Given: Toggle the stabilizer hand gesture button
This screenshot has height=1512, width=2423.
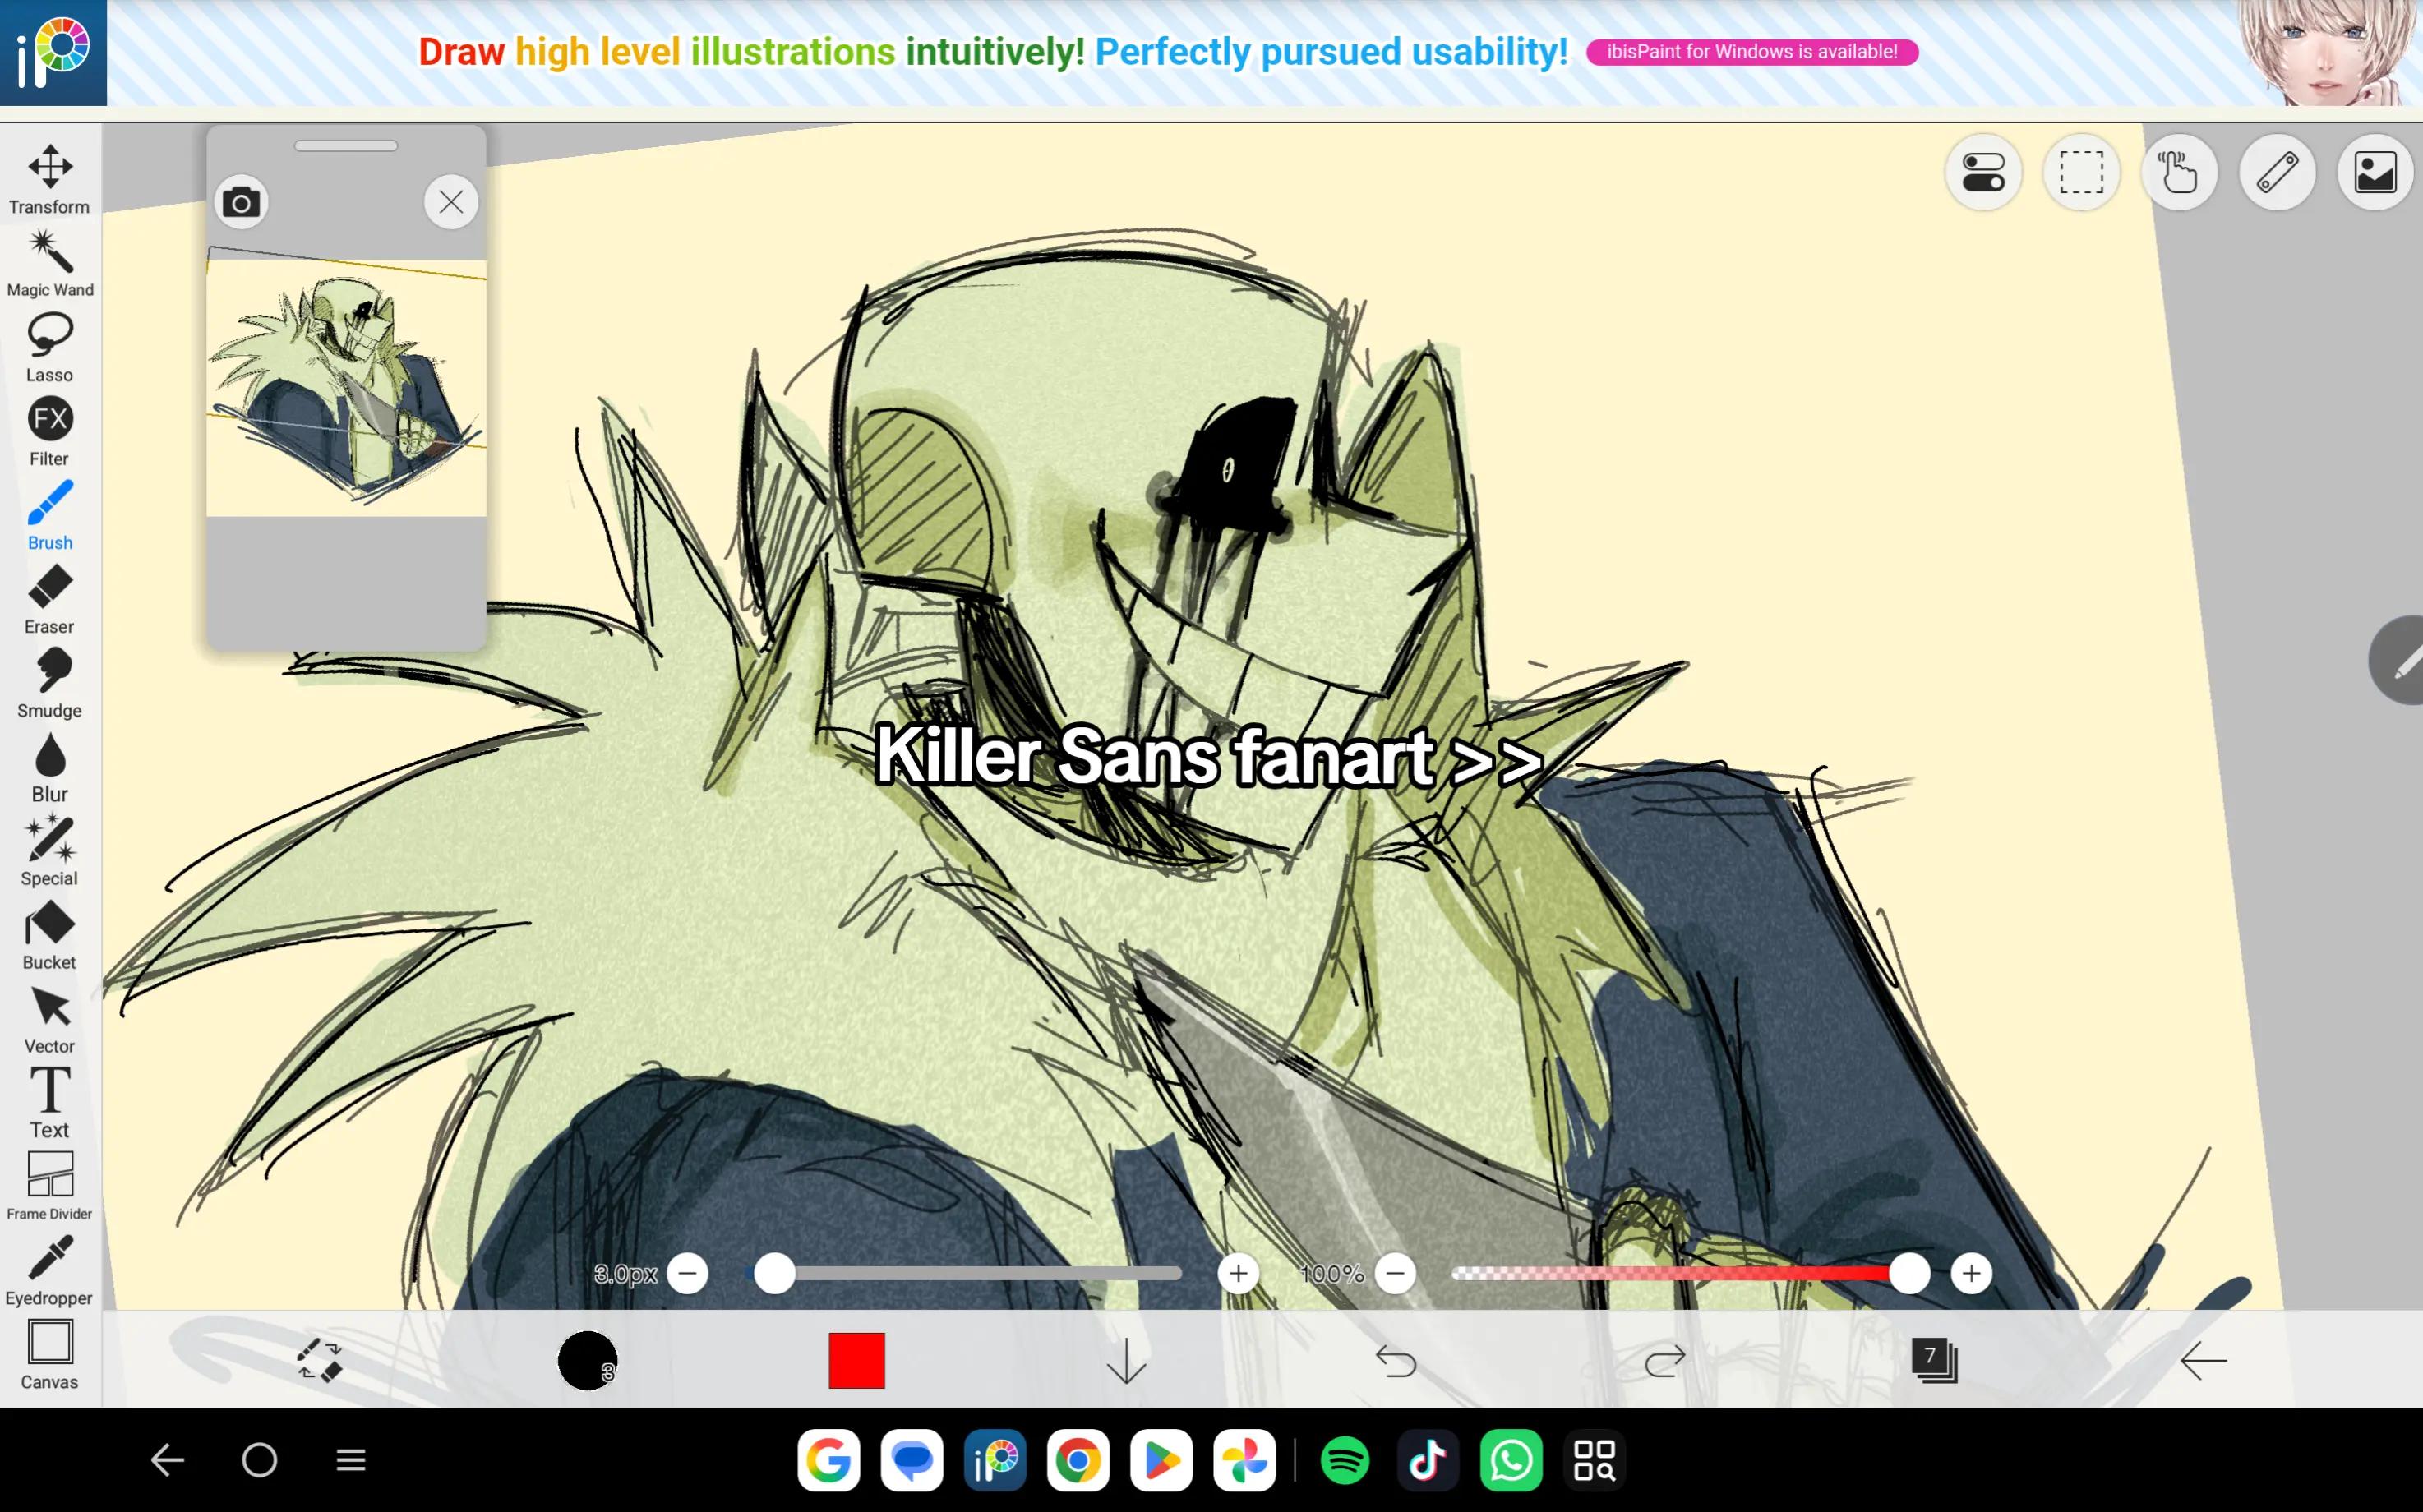Looking at the screenshot, I should click(2180, 172).
